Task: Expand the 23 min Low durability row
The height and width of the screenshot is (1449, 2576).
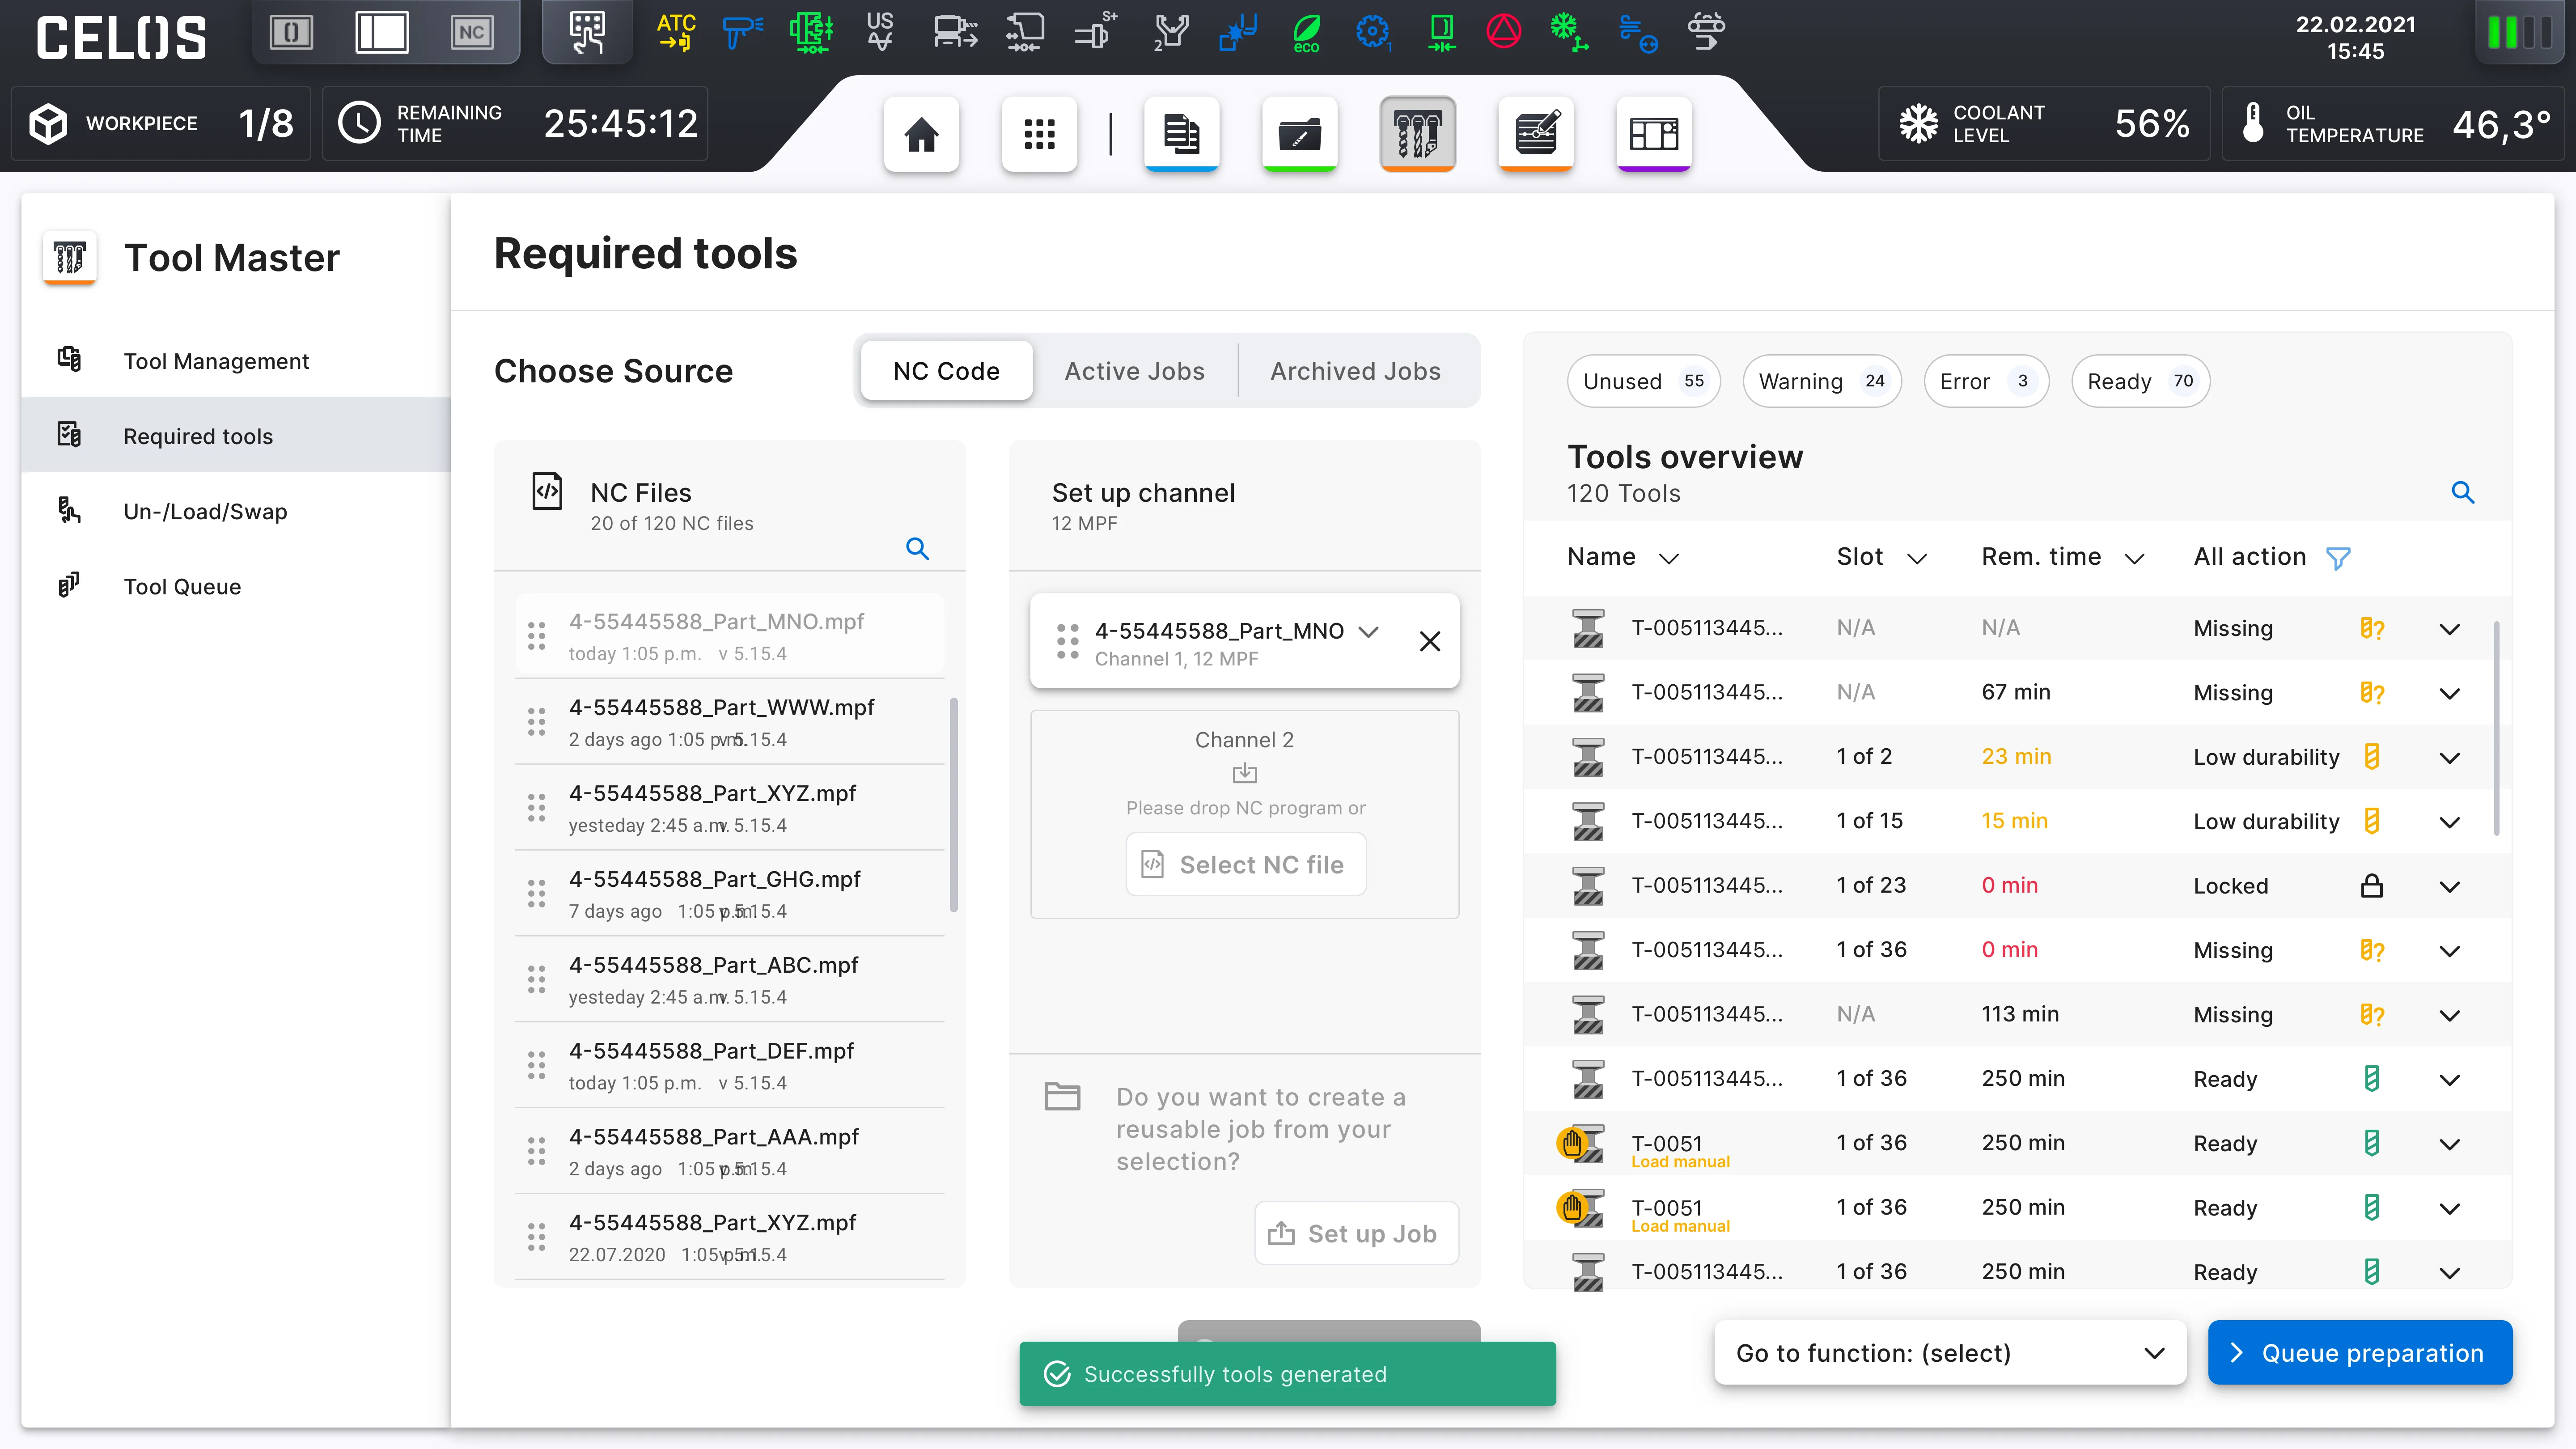Action: 2449,758
